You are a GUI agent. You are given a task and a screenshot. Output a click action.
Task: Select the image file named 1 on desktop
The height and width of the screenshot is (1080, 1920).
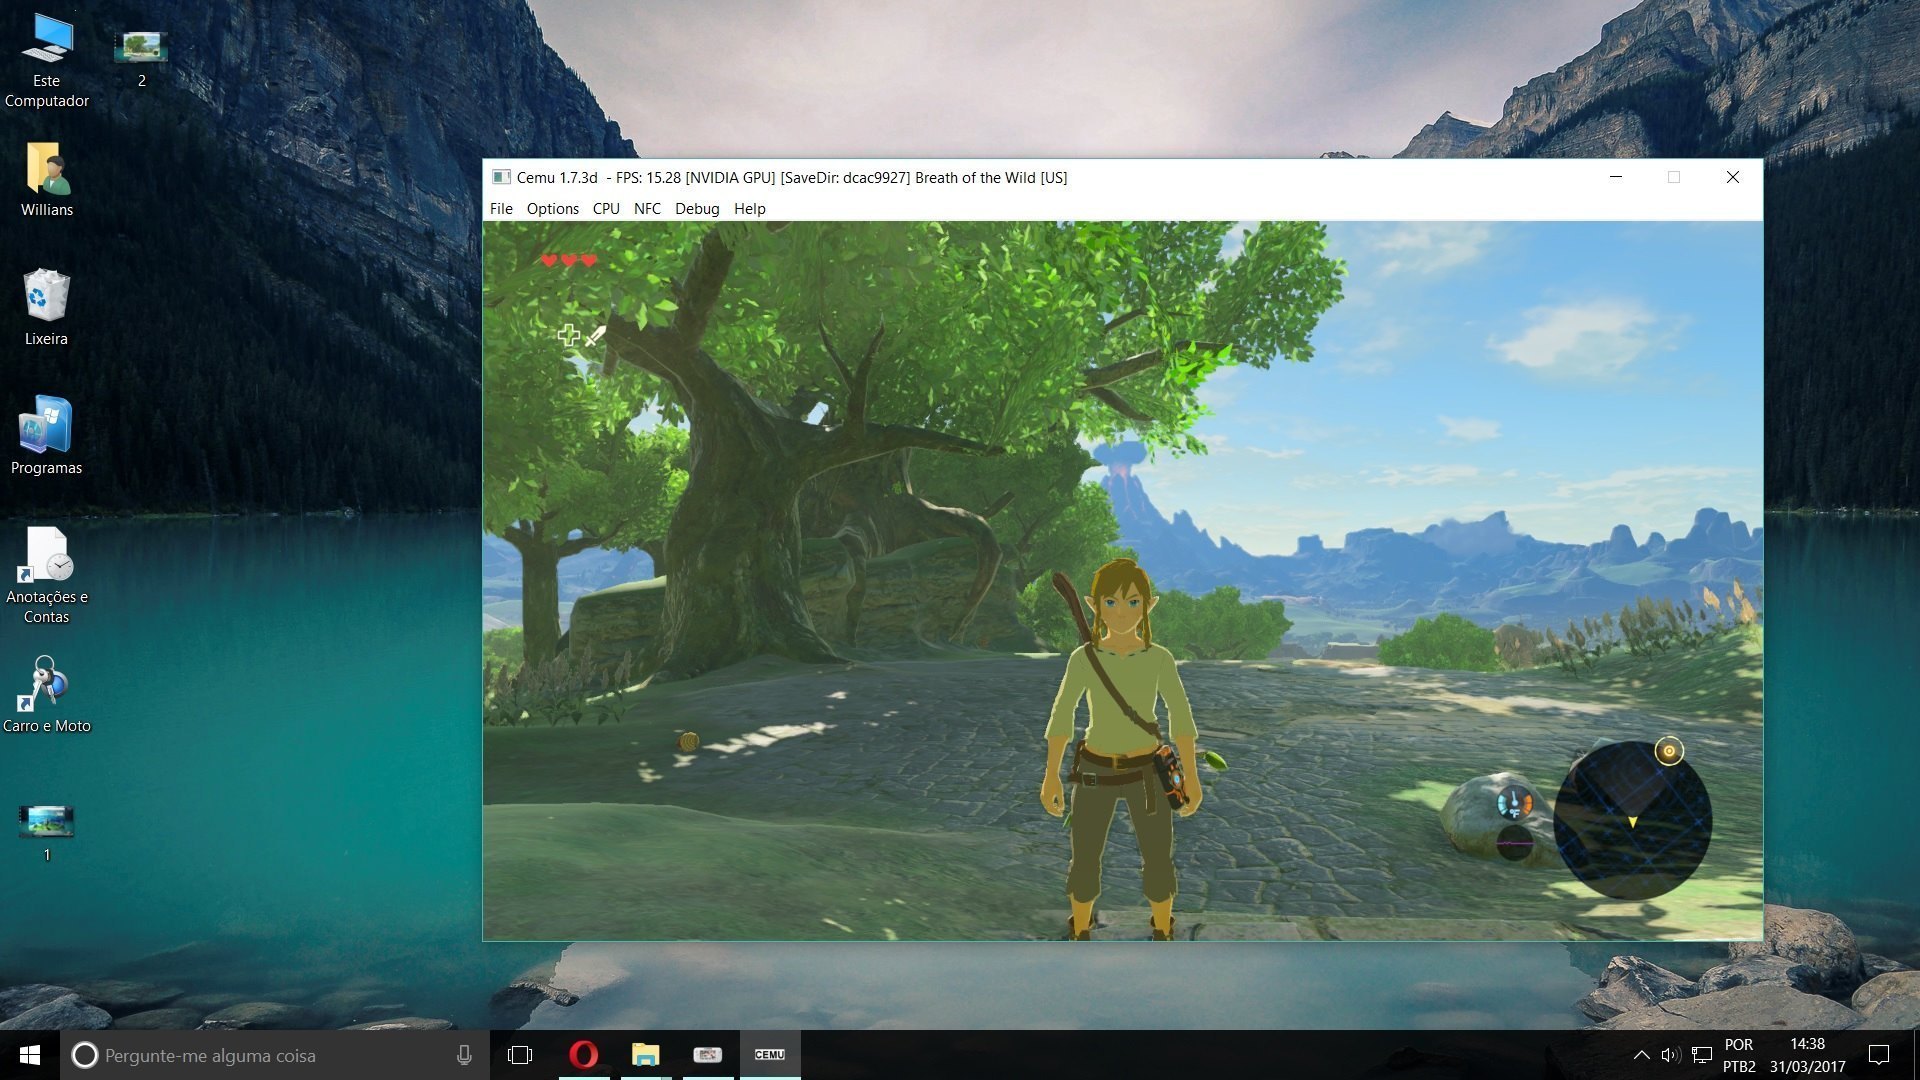point(46,833)
